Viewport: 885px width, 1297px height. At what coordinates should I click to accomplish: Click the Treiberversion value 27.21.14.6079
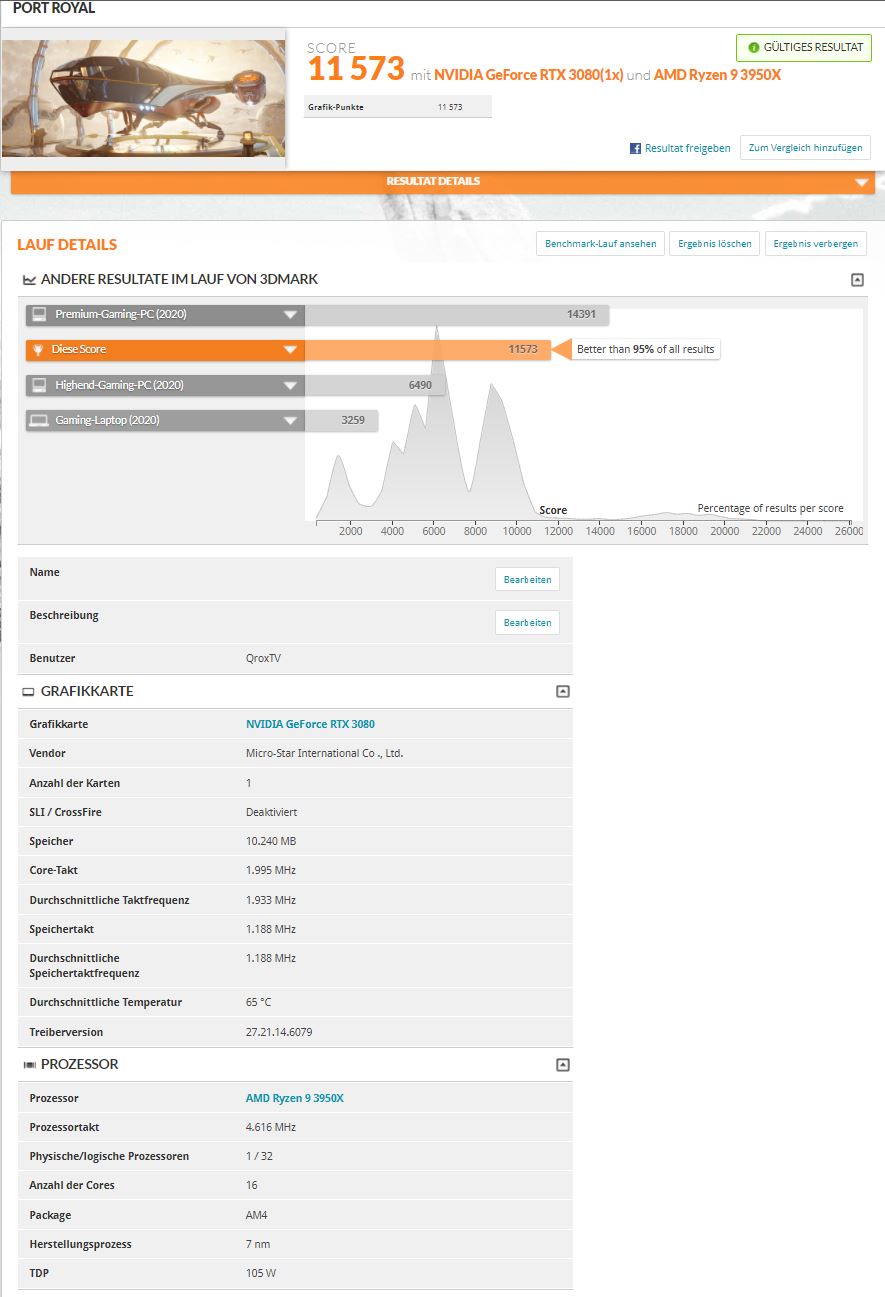pyautogui.click(x=279, y=1032)
